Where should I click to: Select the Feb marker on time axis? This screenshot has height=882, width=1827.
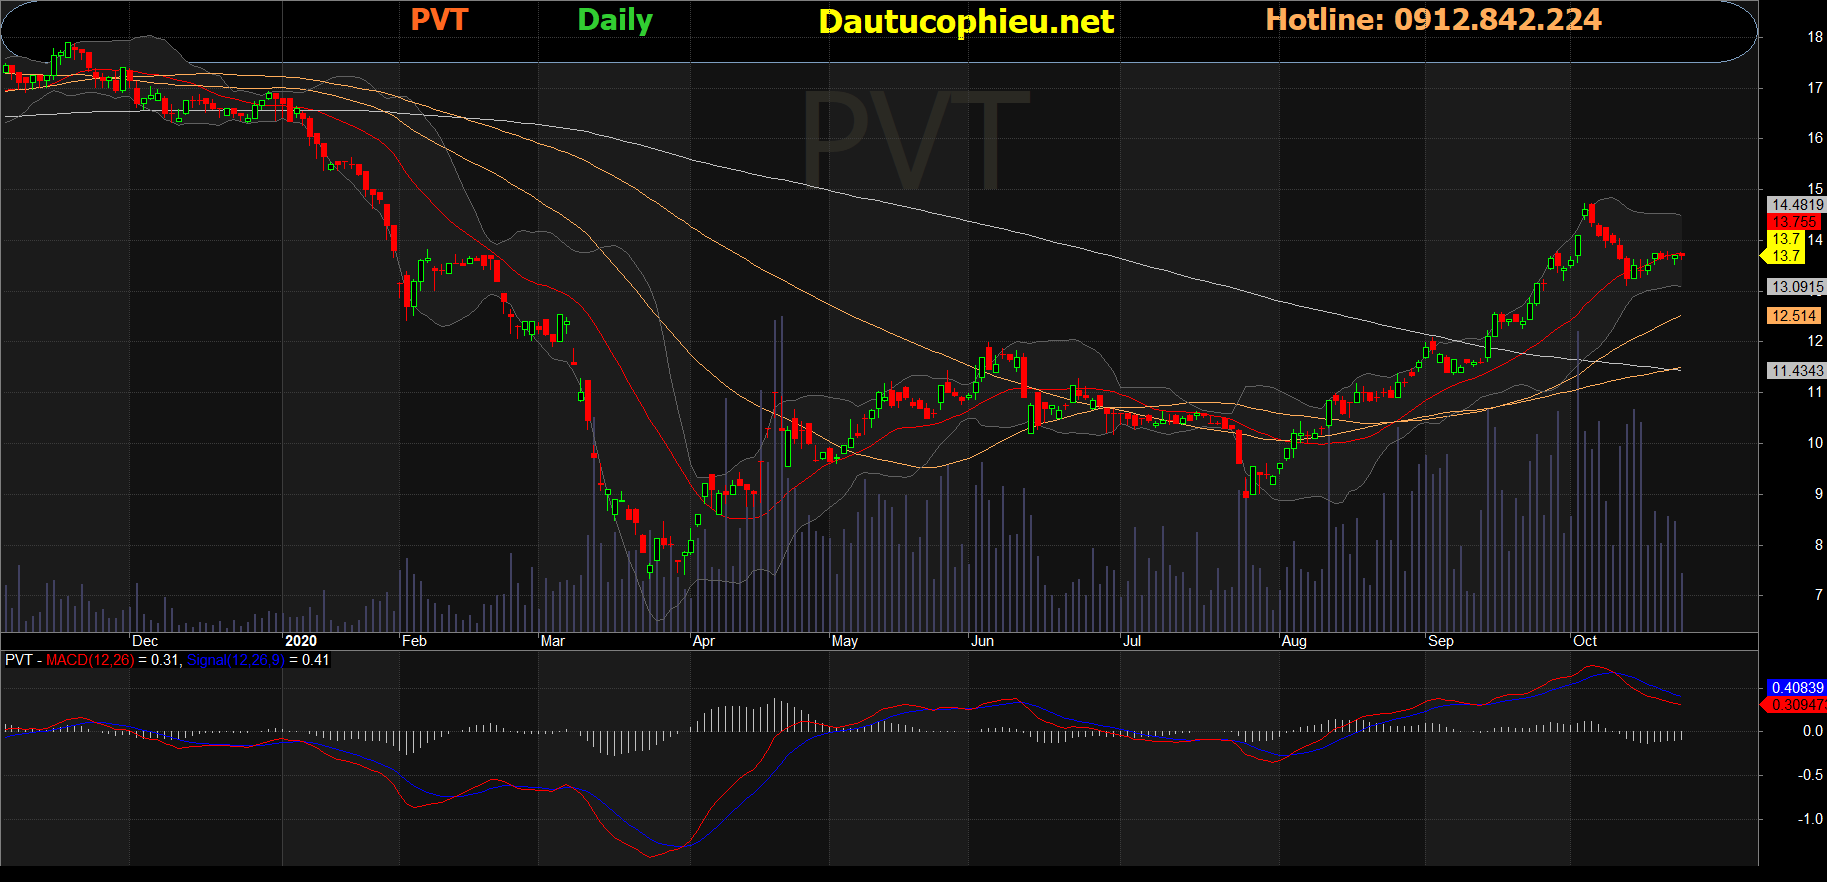[414, 641]
